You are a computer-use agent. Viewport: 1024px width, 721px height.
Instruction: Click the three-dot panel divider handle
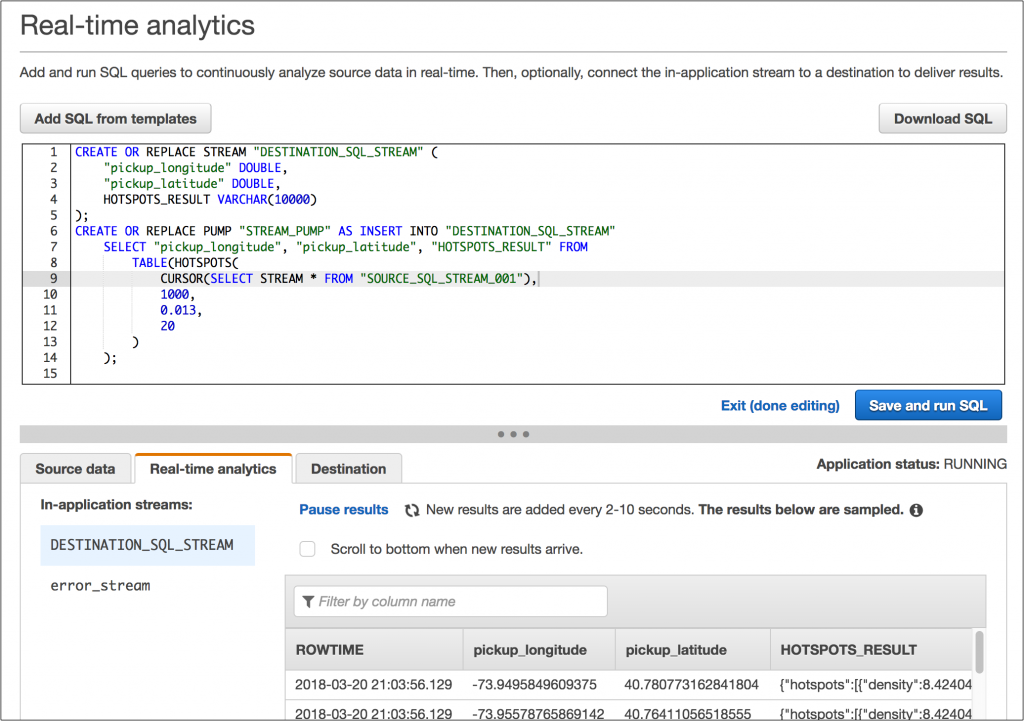click(x=513, y=434)
